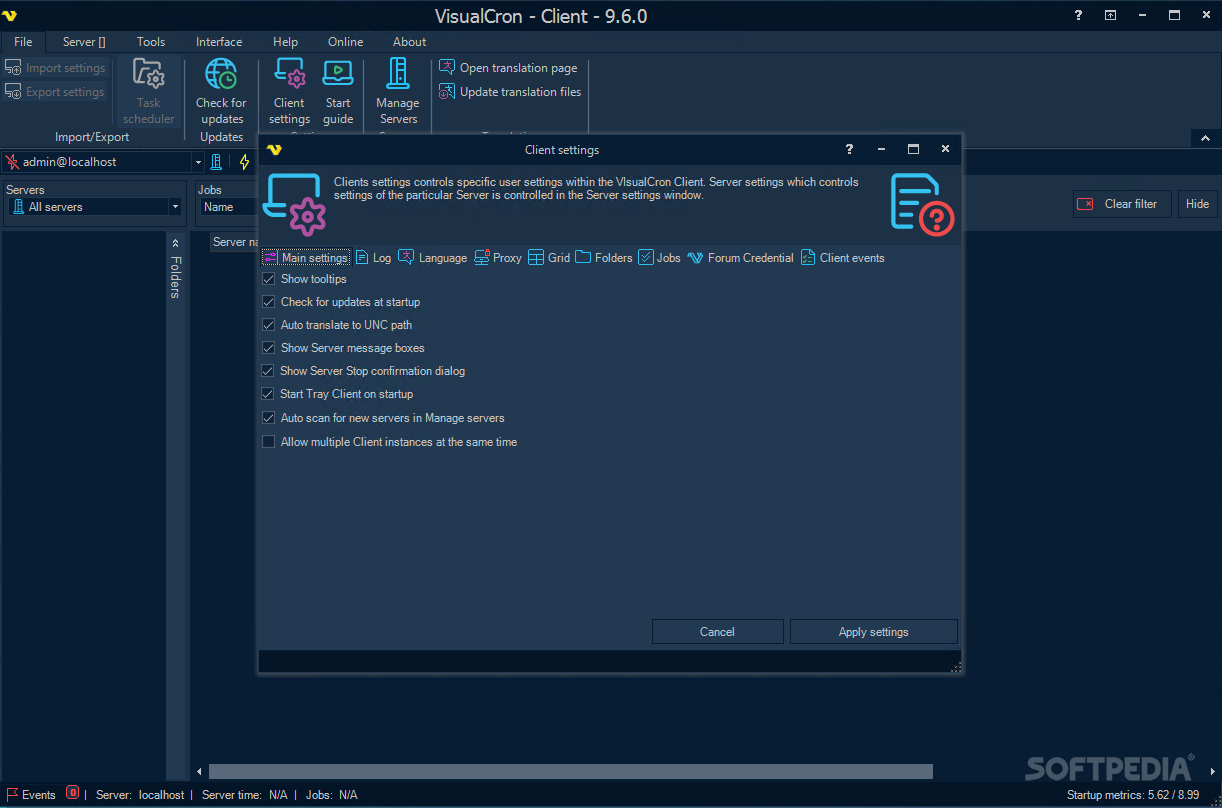1222x808 pixels.
Task: Click the red events counter badge
Action: click(x=72, y=794)
